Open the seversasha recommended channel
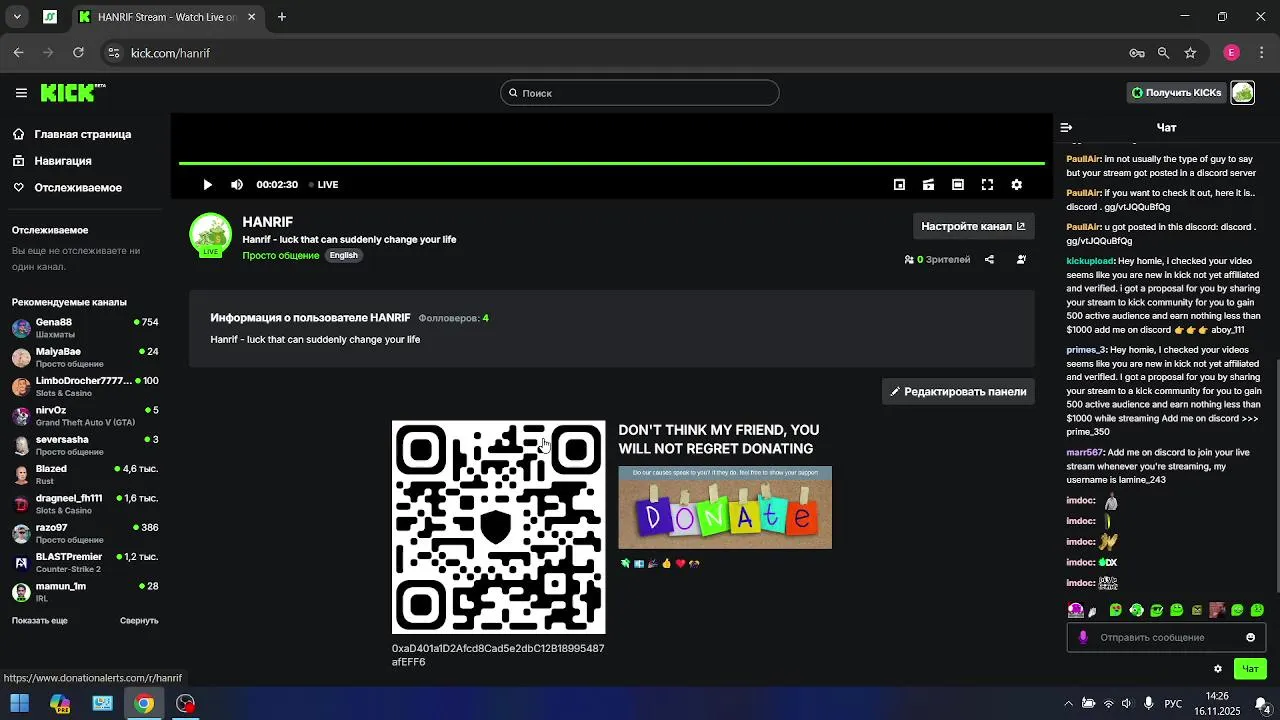 [85, 445]
